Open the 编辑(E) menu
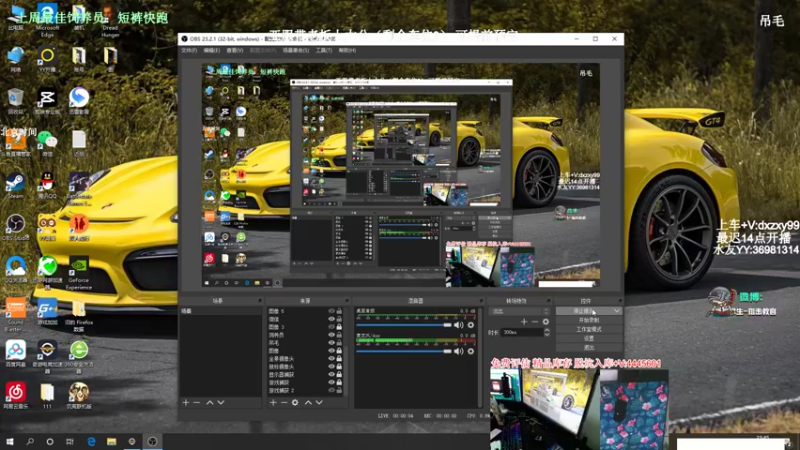Viewport: 800px width, 450px height. pyautogui.click(x=212, y=51)
